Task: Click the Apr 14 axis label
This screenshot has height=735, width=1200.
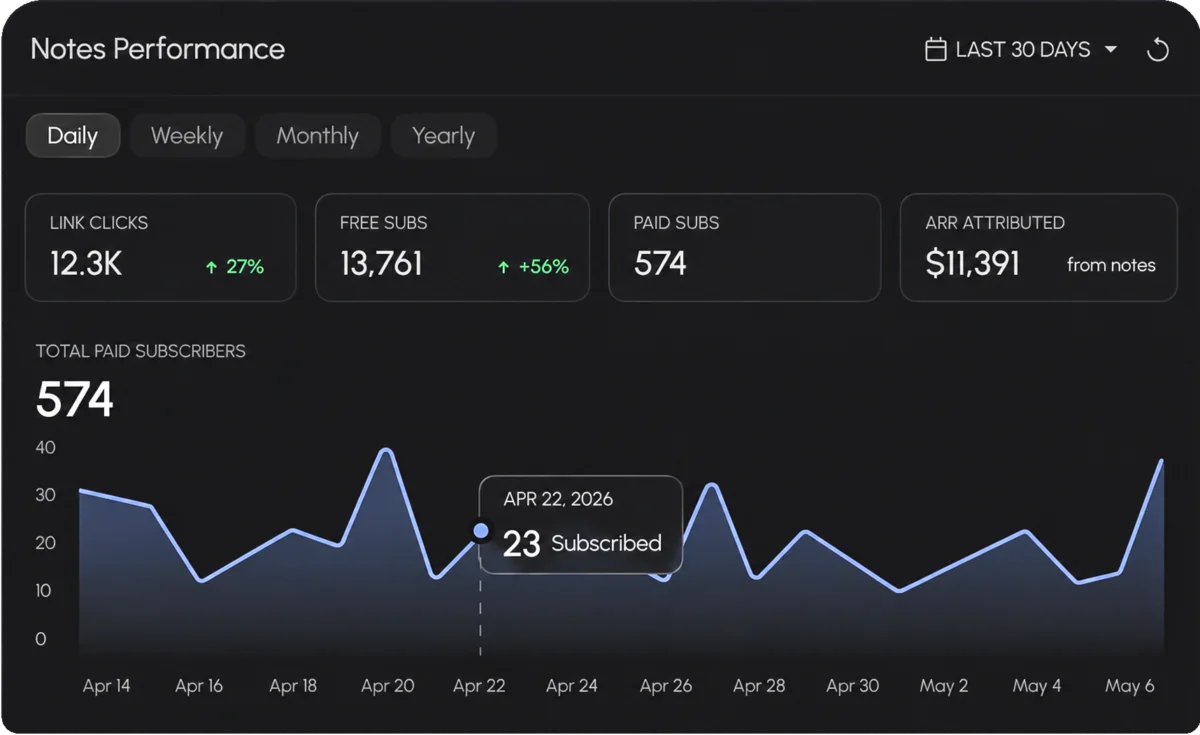Action: (x=106, y=686)
